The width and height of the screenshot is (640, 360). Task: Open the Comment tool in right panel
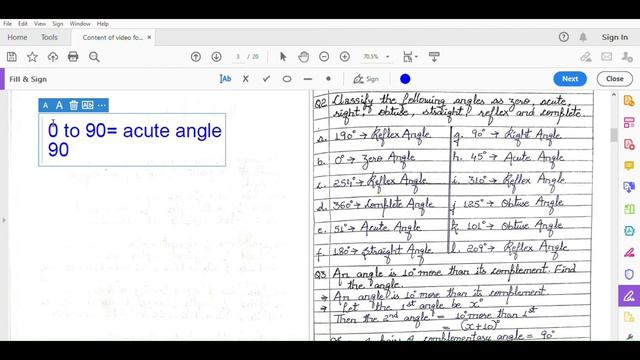(629, 166)
